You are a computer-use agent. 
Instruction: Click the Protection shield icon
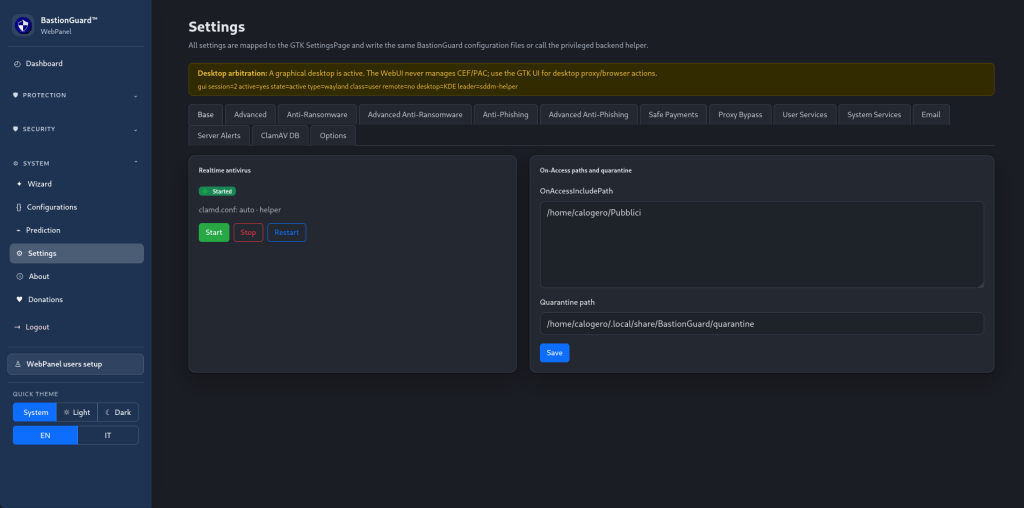(x=16, y=95)
